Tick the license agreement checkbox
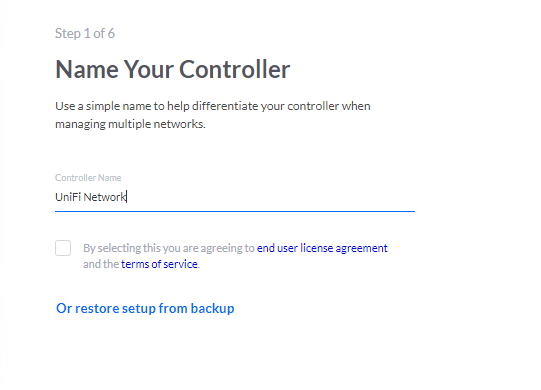541x390 pixels. tap(63, 248)
